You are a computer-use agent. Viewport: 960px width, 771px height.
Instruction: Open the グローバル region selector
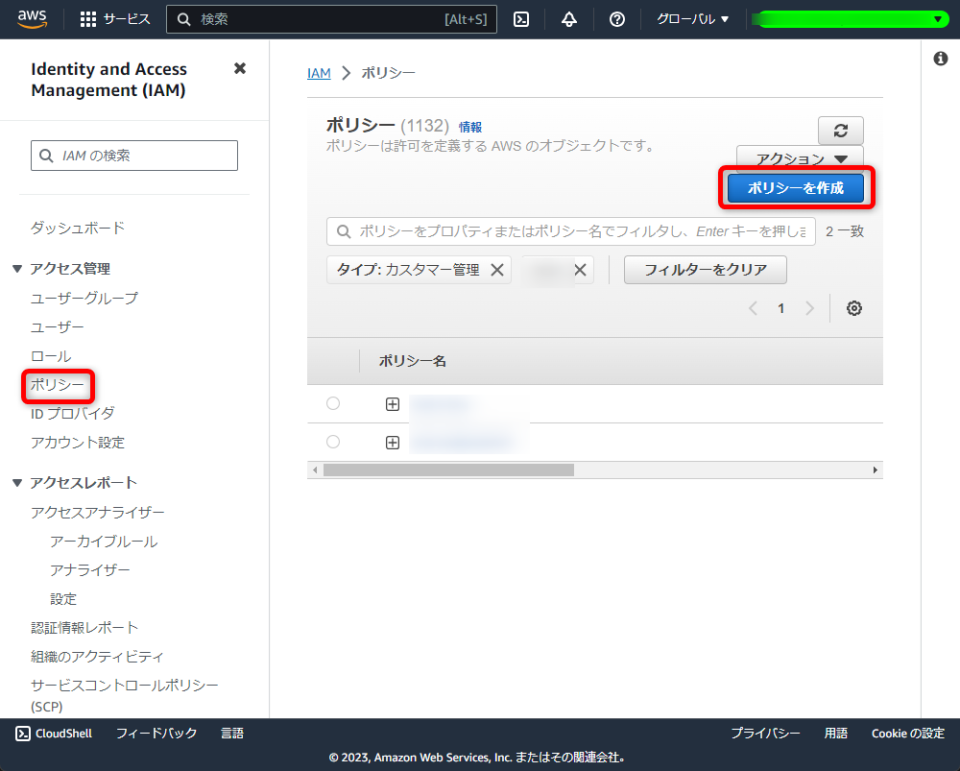click(x=692, y=18)
